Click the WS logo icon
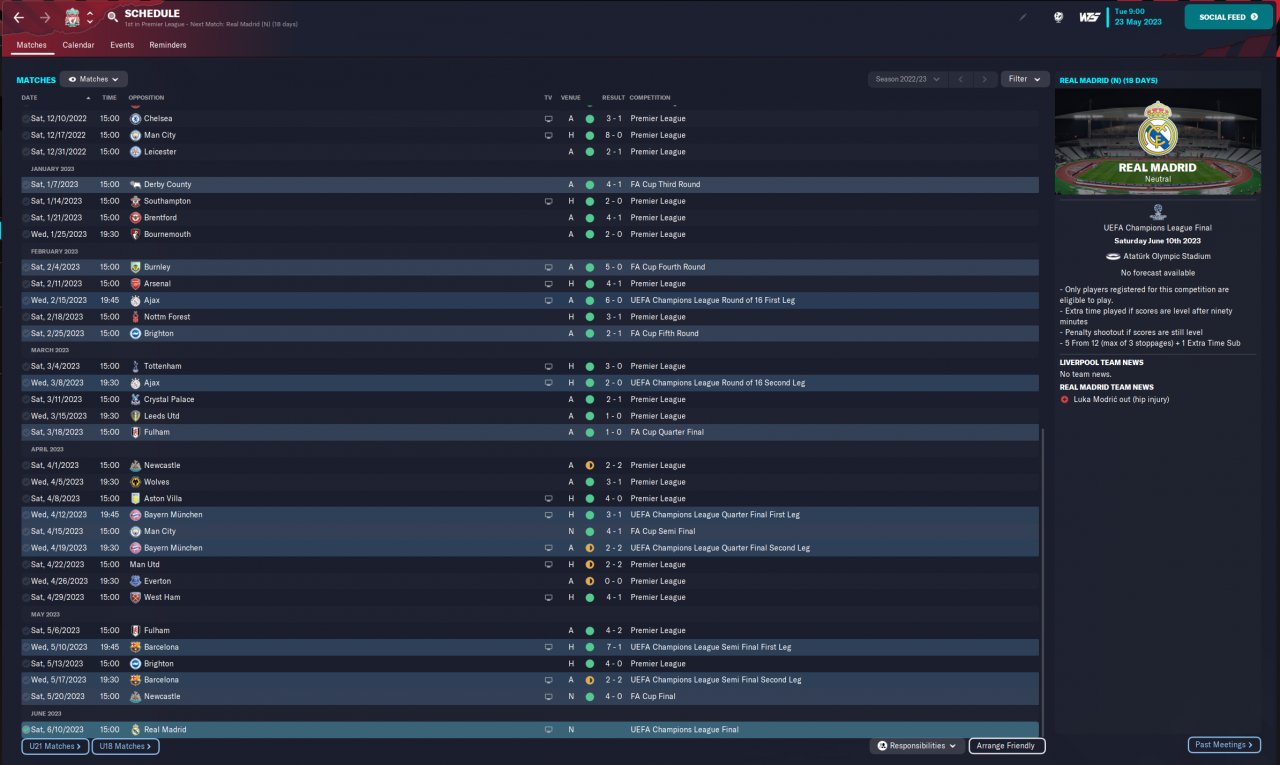This screenshot has height=765, width=1280. pos(1090,17)
